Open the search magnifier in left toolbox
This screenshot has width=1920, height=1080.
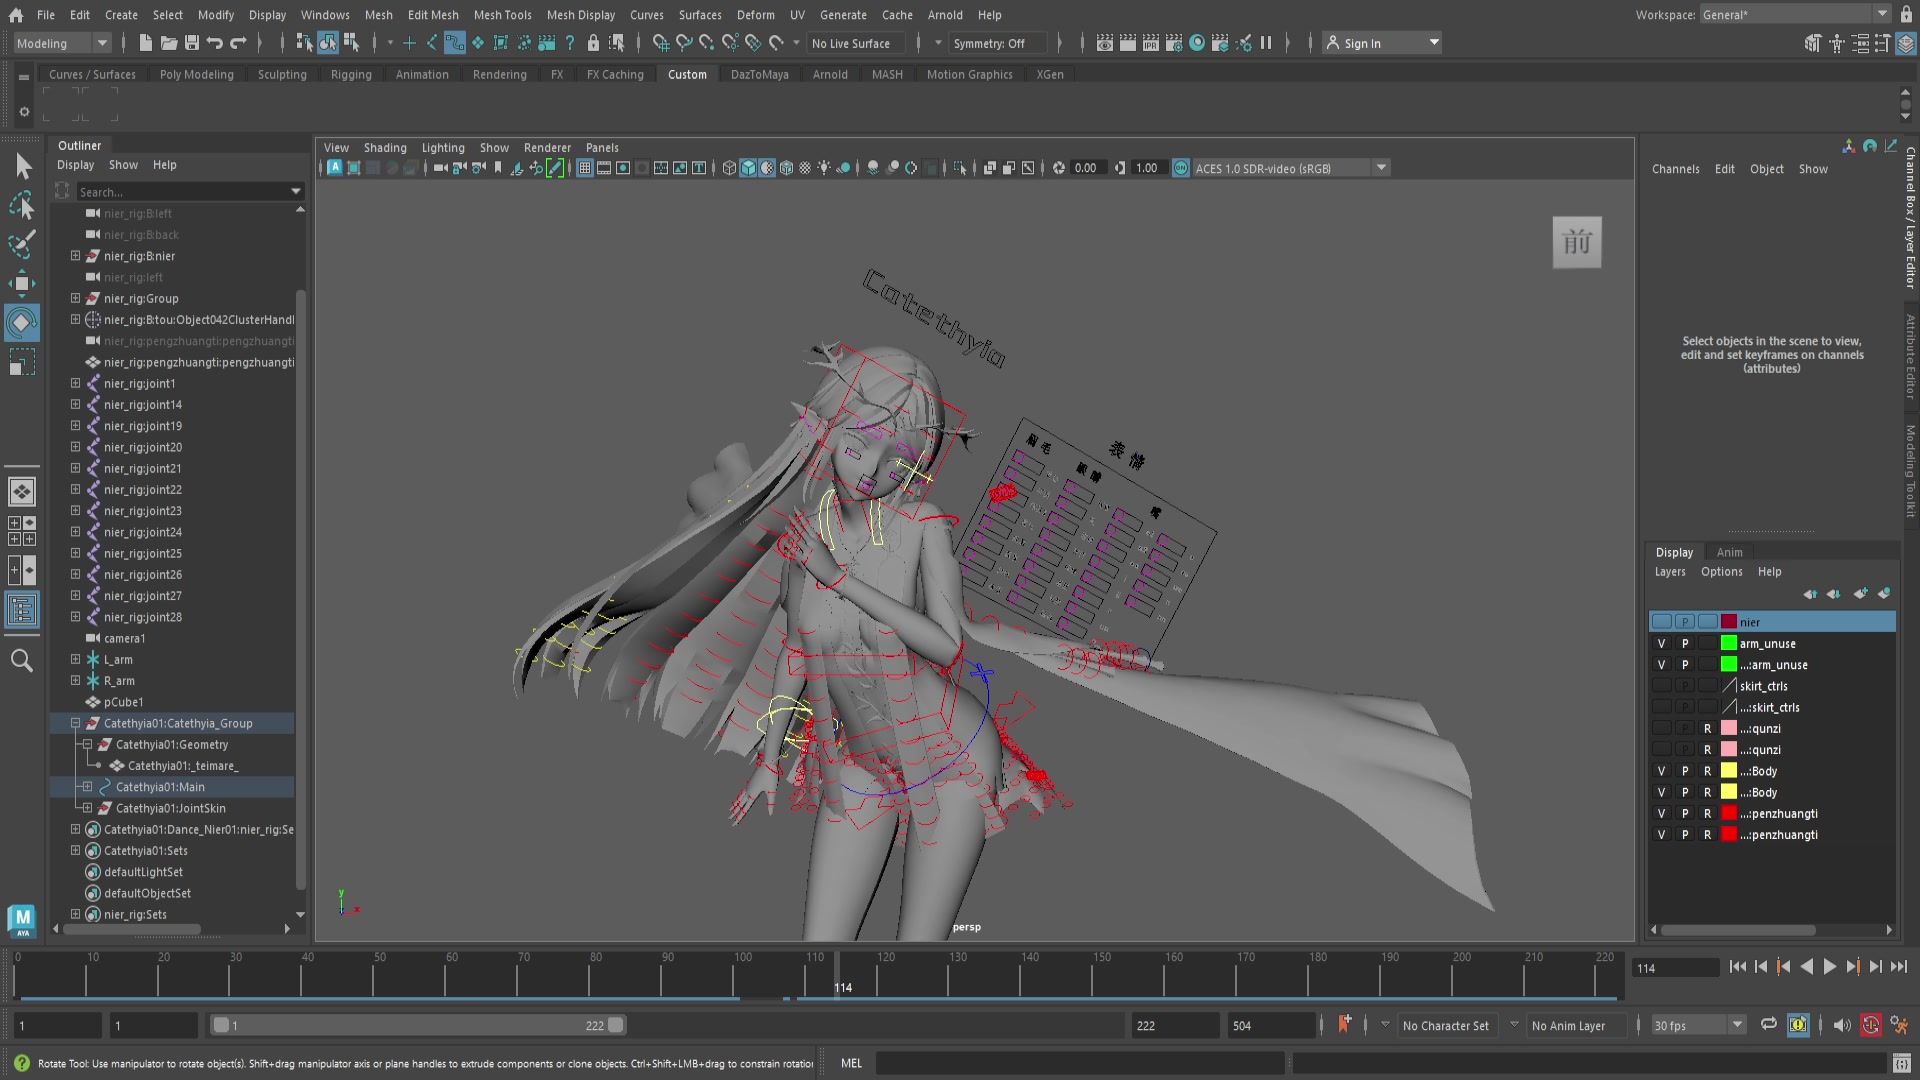click(22, 660)
